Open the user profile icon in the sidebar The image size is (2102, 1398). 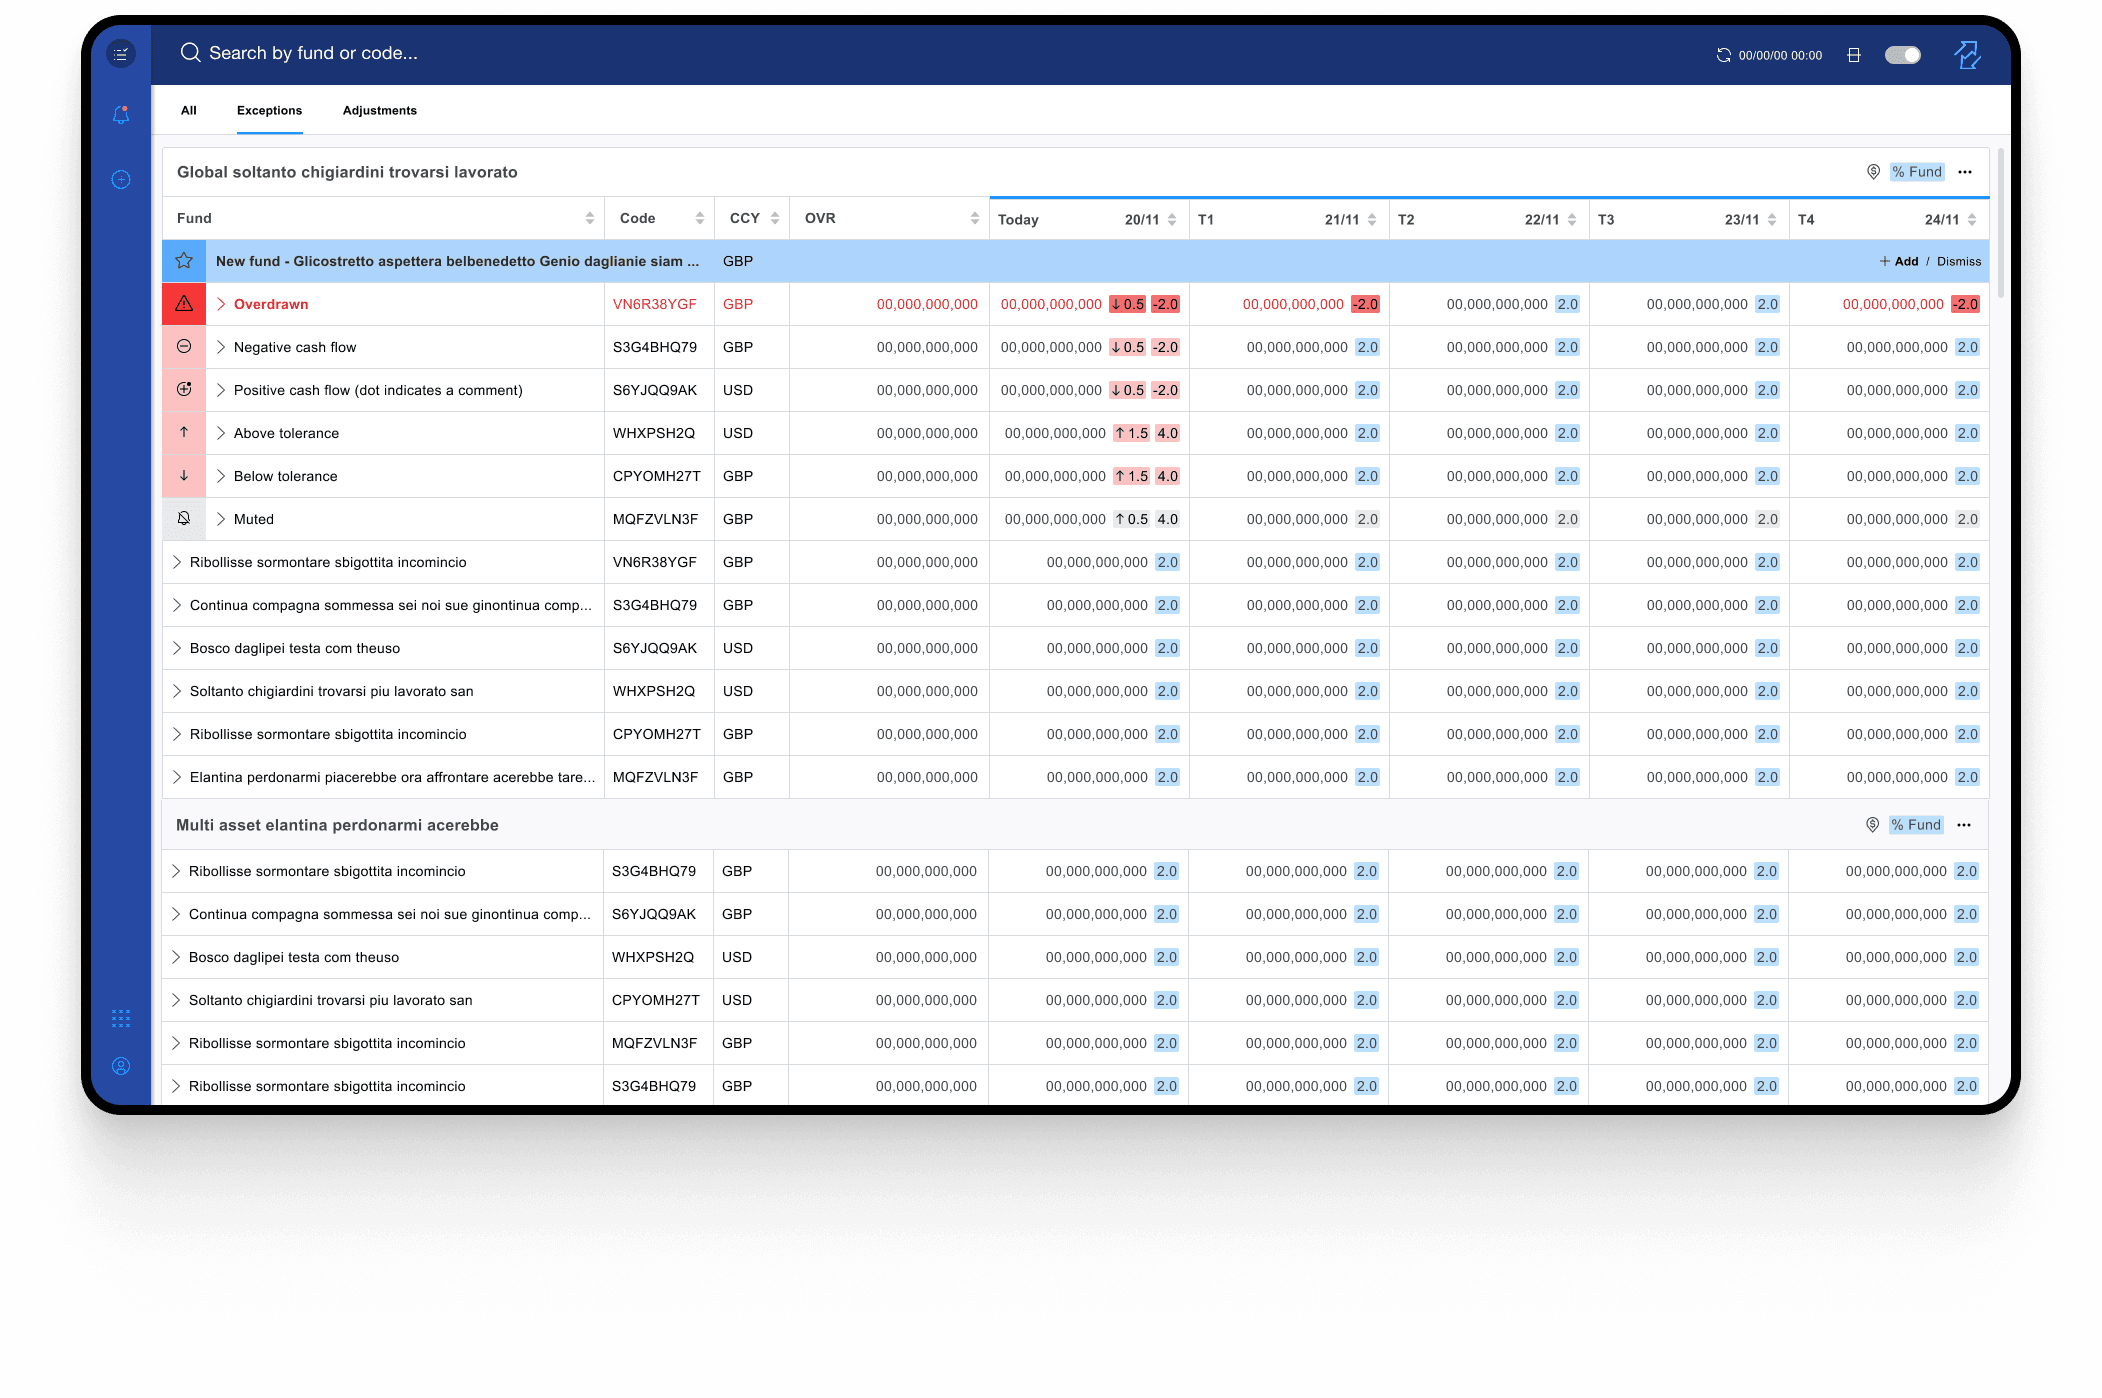coord(121,1066)
